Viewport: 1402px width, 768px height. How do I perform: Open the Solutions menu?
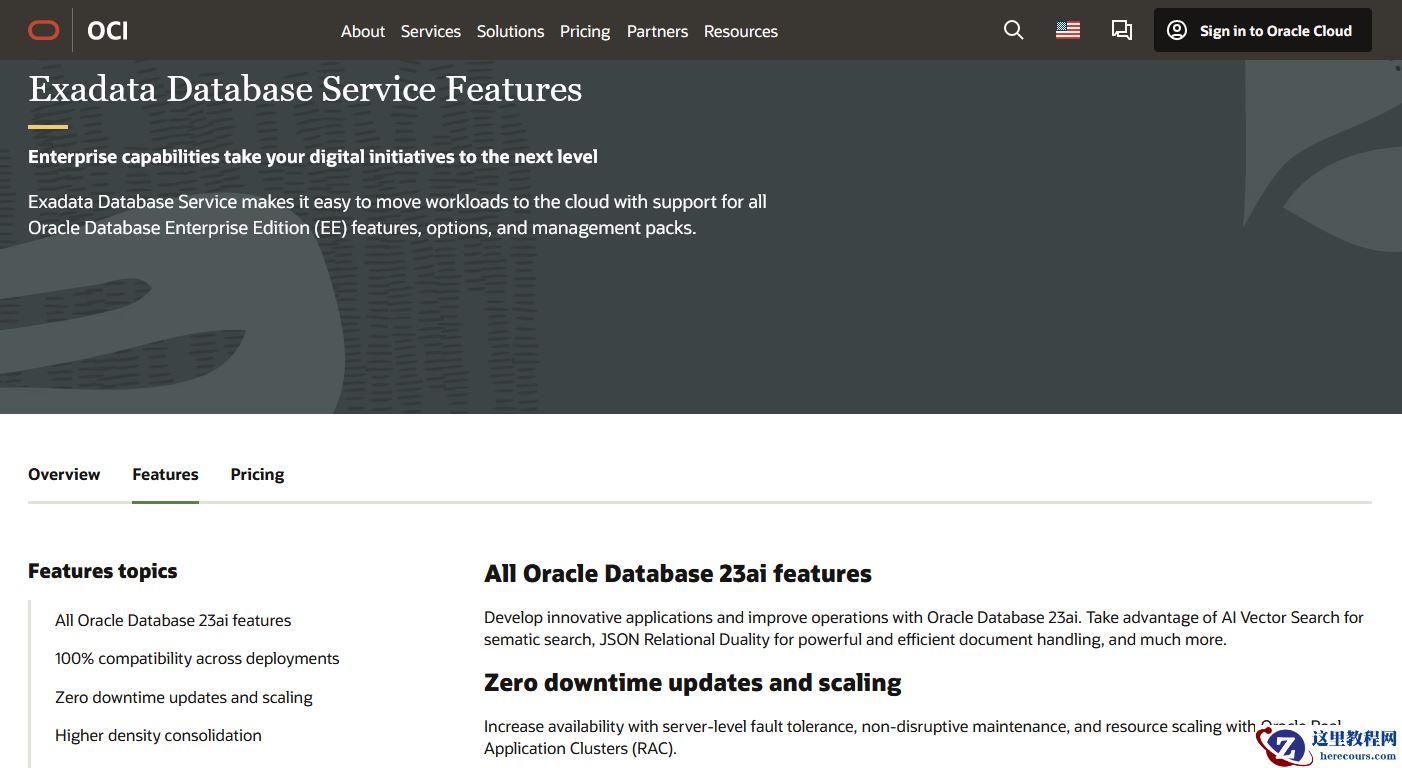click(510, 31)
